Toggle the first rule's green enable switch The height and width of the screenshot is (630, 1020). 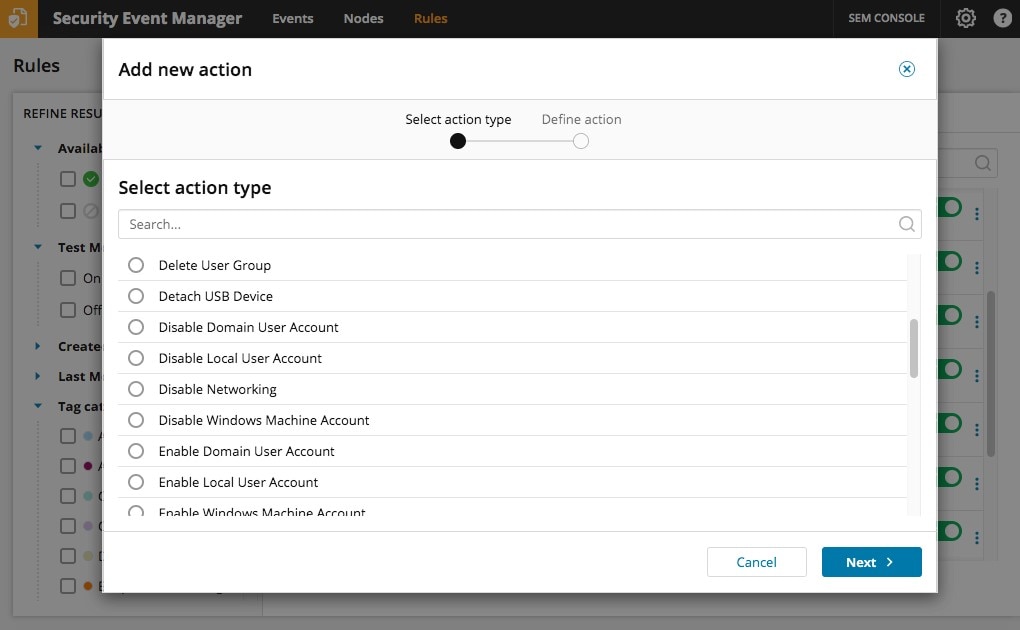click(950, 208)
